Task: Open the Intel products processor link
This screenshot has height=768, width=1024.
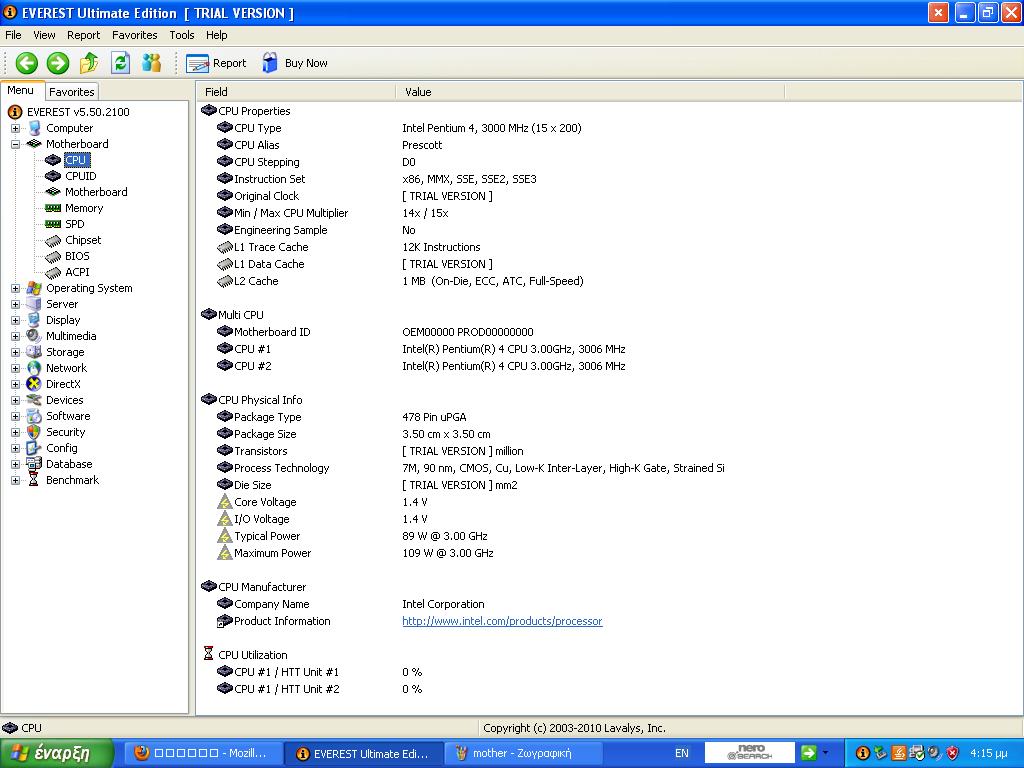Action: click(502, 621)
